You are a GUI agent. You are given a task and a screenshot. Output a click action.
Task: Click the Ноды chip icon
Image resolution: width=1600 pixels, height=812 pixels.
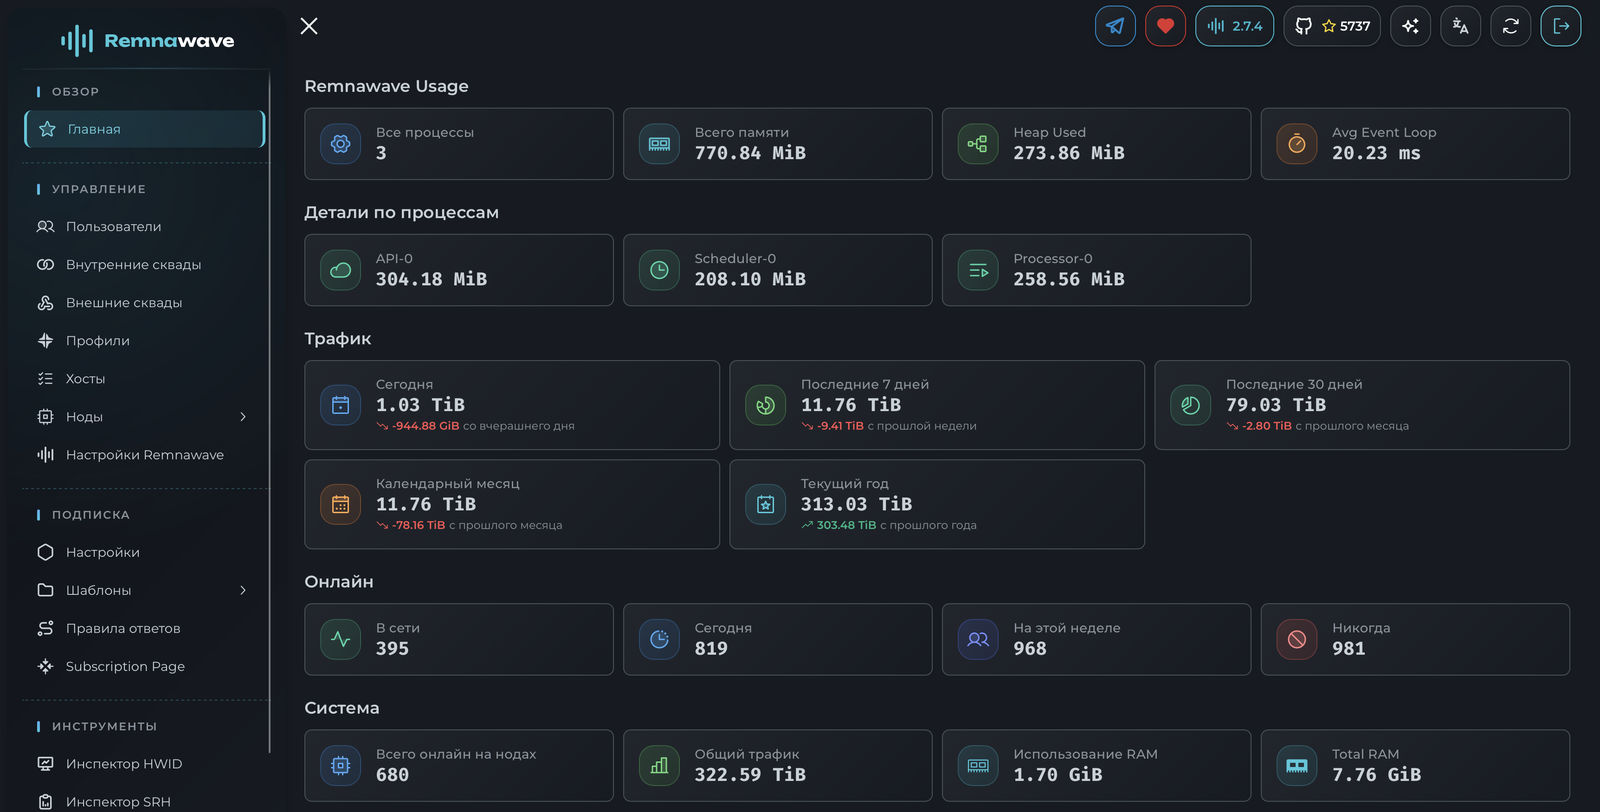click(45, 417)
